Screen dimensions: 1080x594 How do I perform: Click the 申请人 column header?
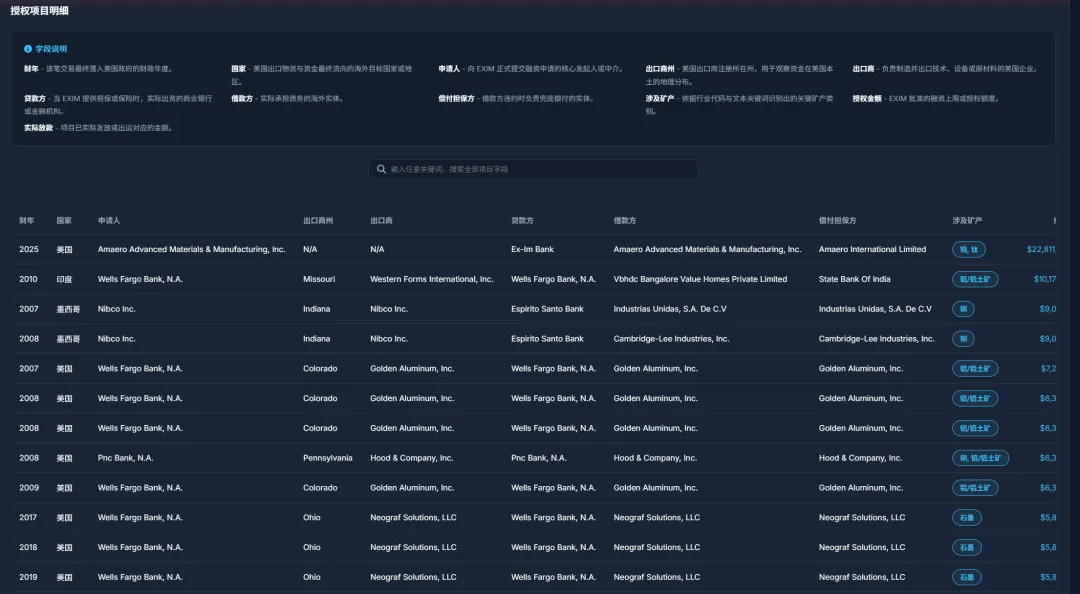click(x=109, y=221)
